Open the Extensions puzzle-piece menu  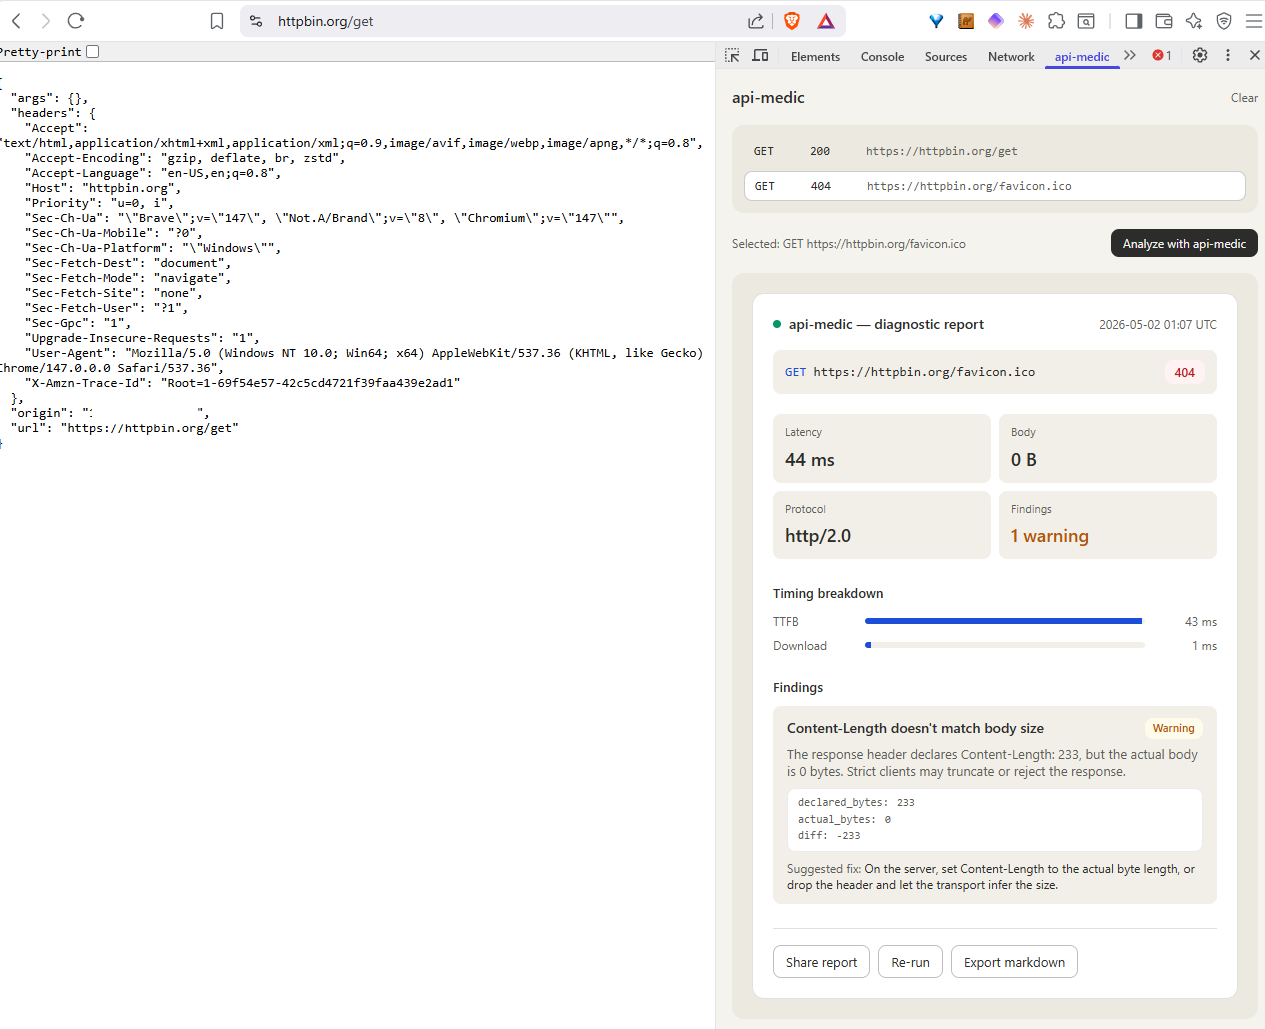tap(1056, 21)
